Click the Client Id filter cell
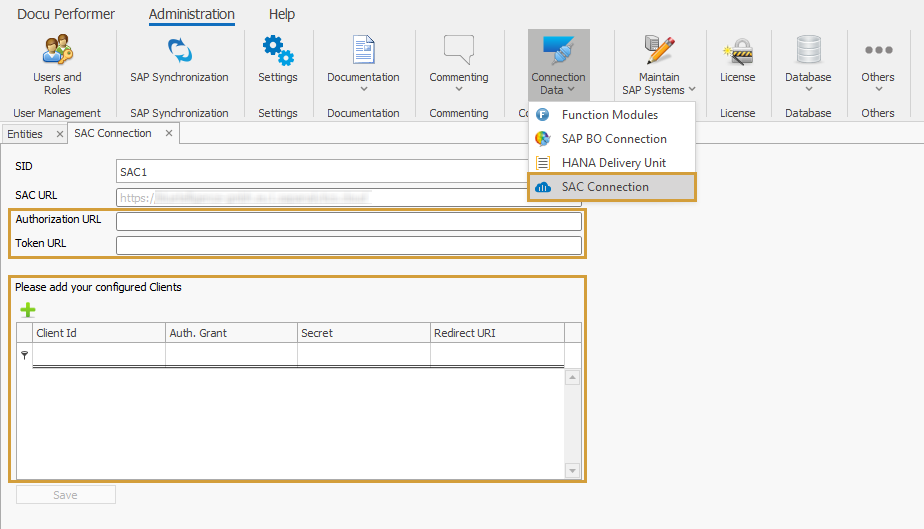 (x=98, y=355)
